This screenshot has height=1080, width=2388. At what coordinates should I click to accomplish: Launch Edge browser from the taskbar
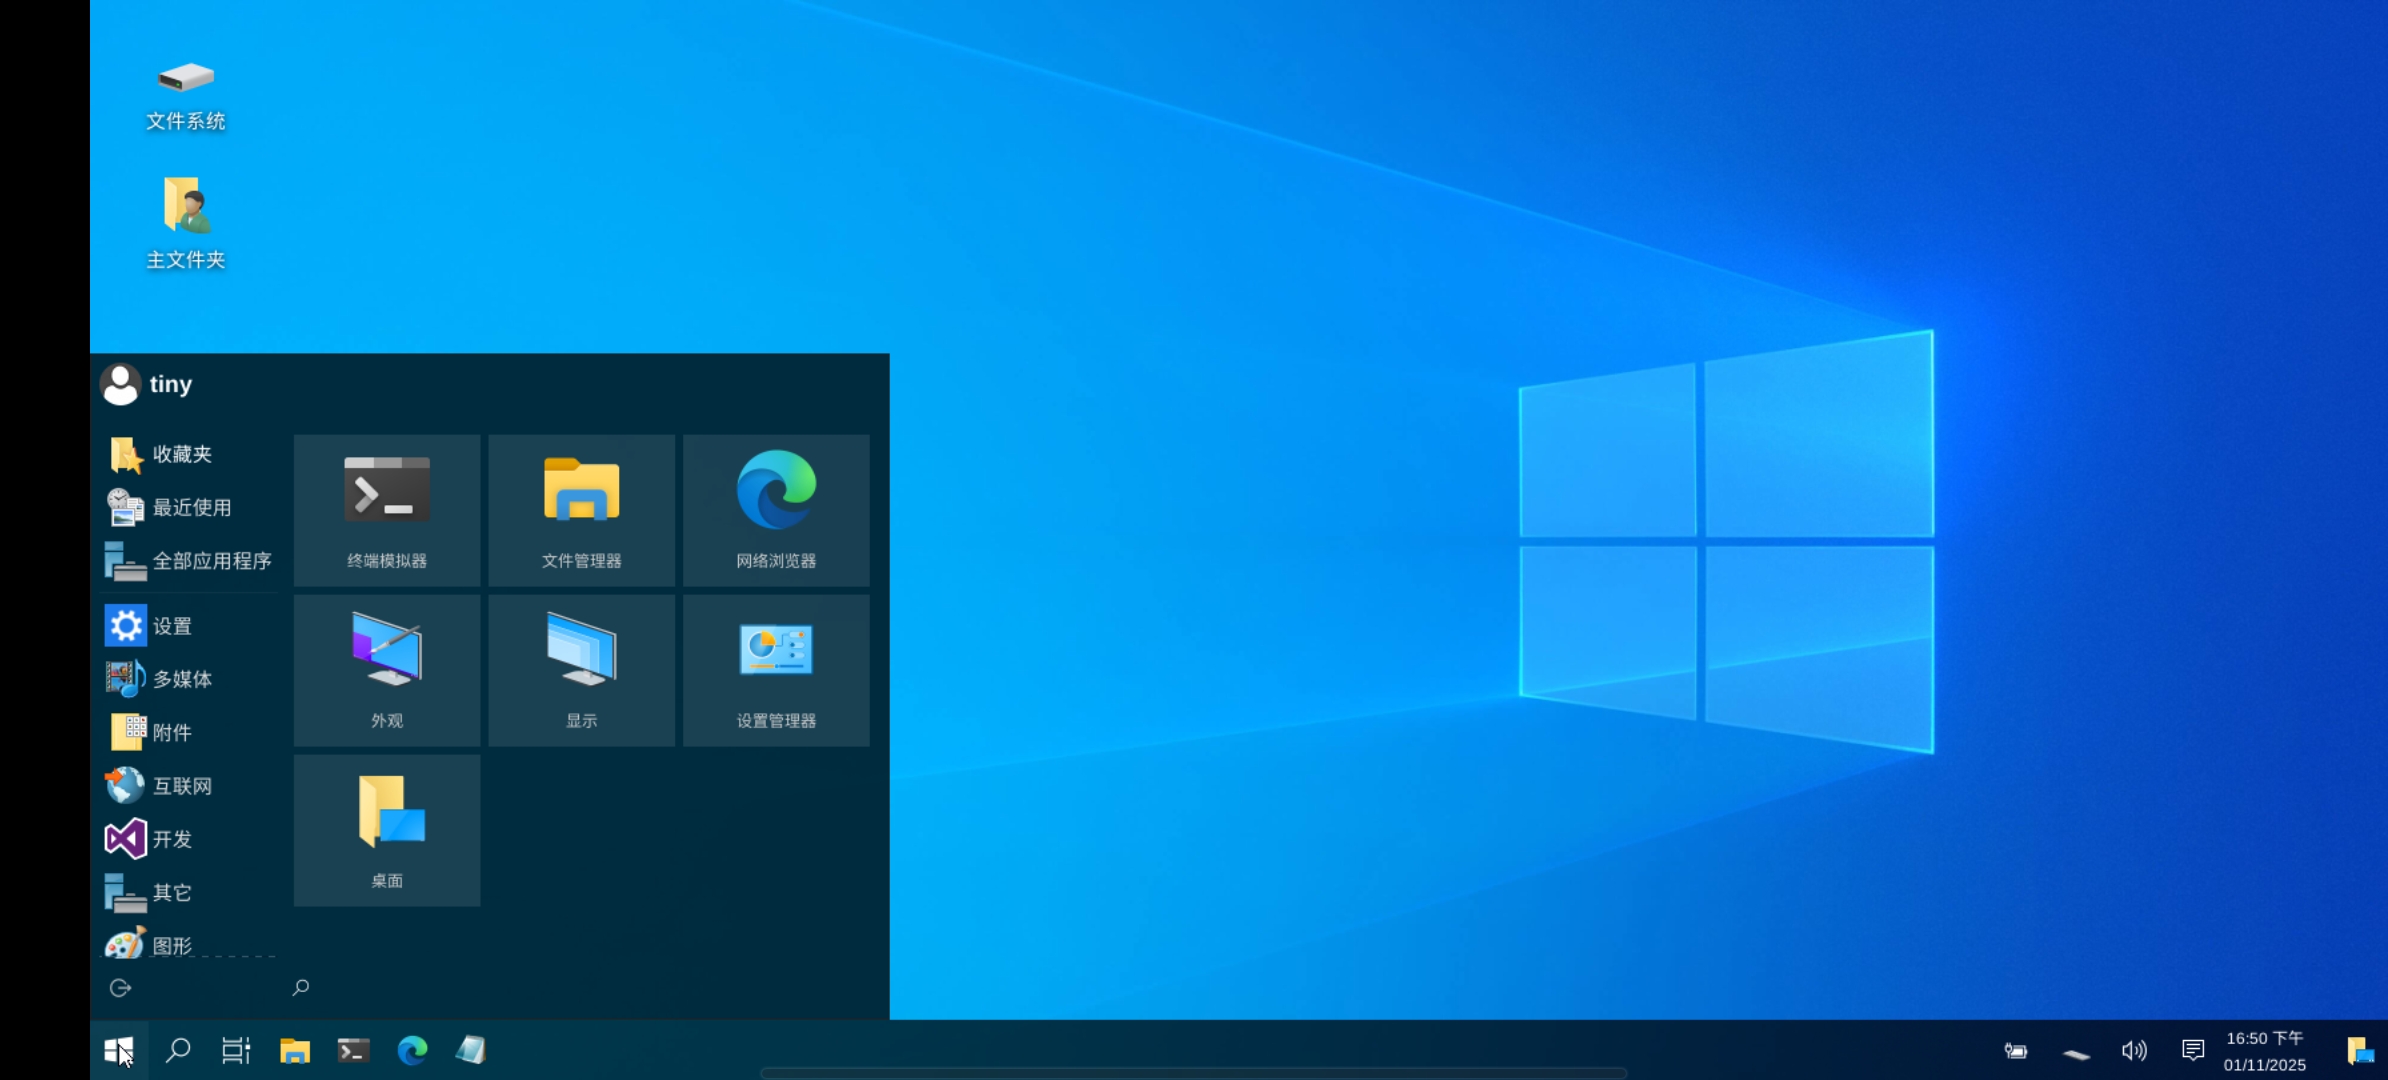tap(412, 1050)
